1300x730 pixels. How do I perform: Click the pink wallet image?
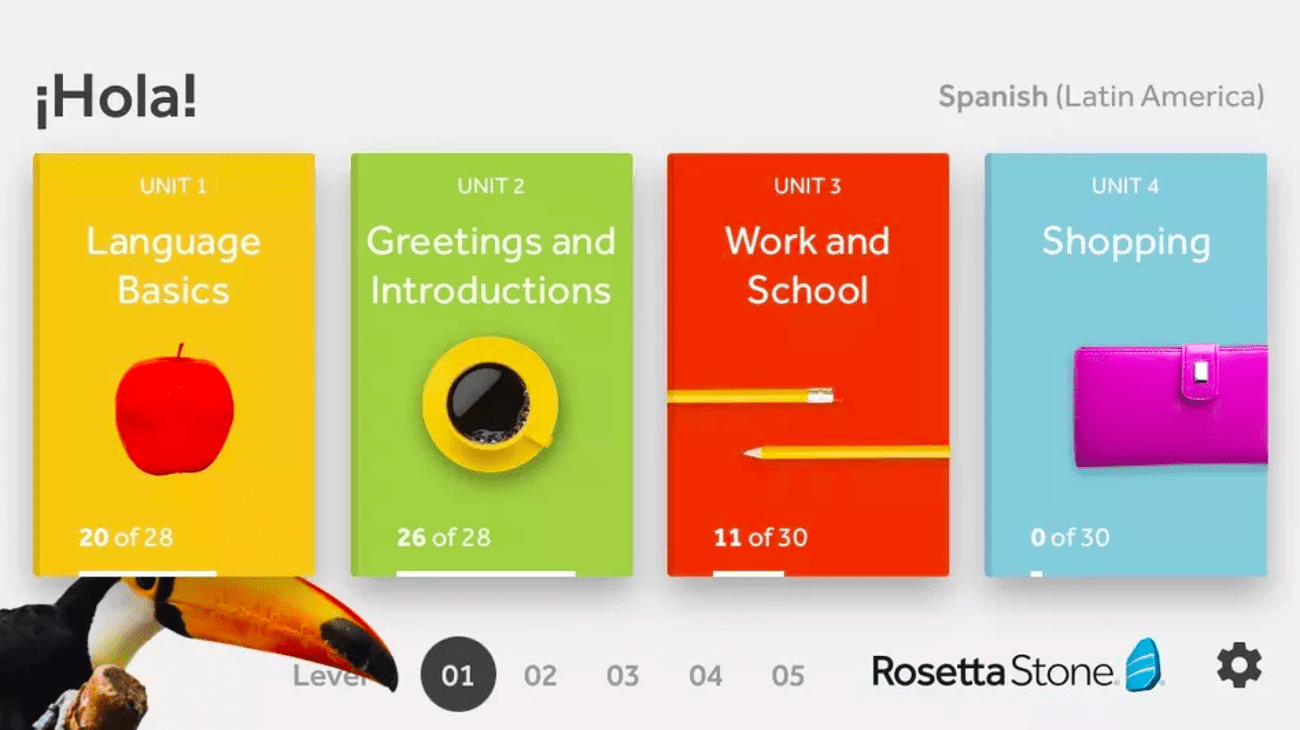tap(1170, 406)
